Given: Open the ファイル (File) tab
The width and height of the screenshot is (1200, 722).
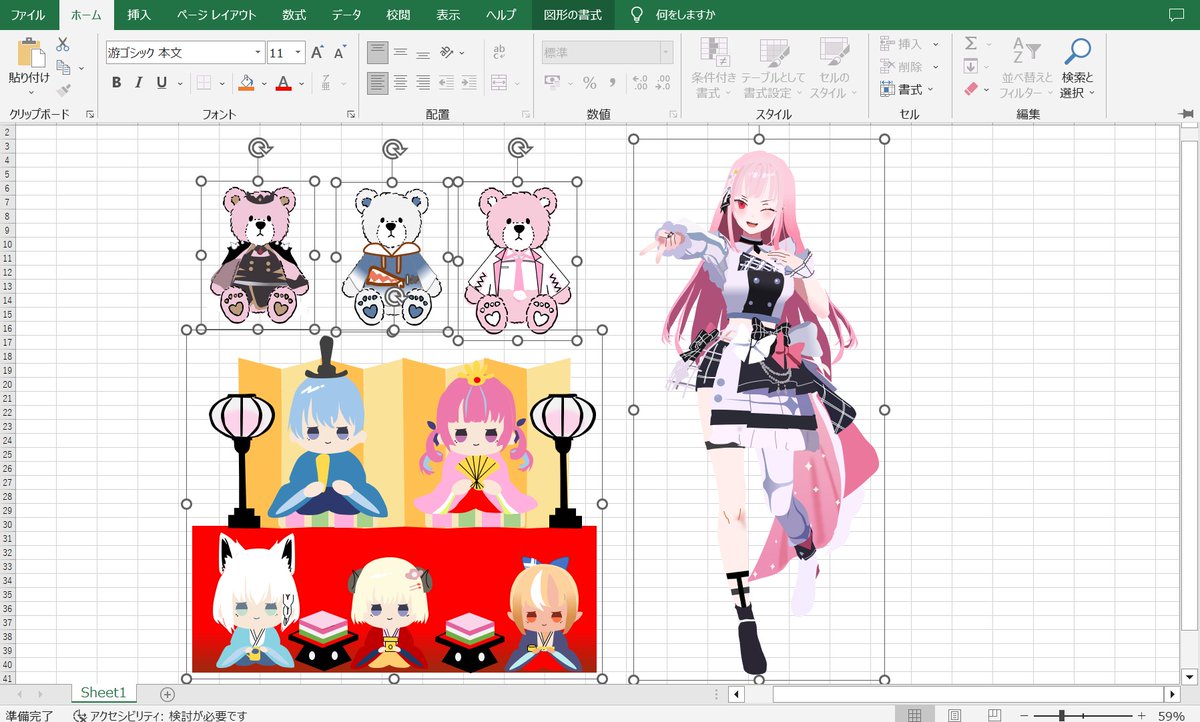Looking at the screenshot, I should tap(28, 15).
